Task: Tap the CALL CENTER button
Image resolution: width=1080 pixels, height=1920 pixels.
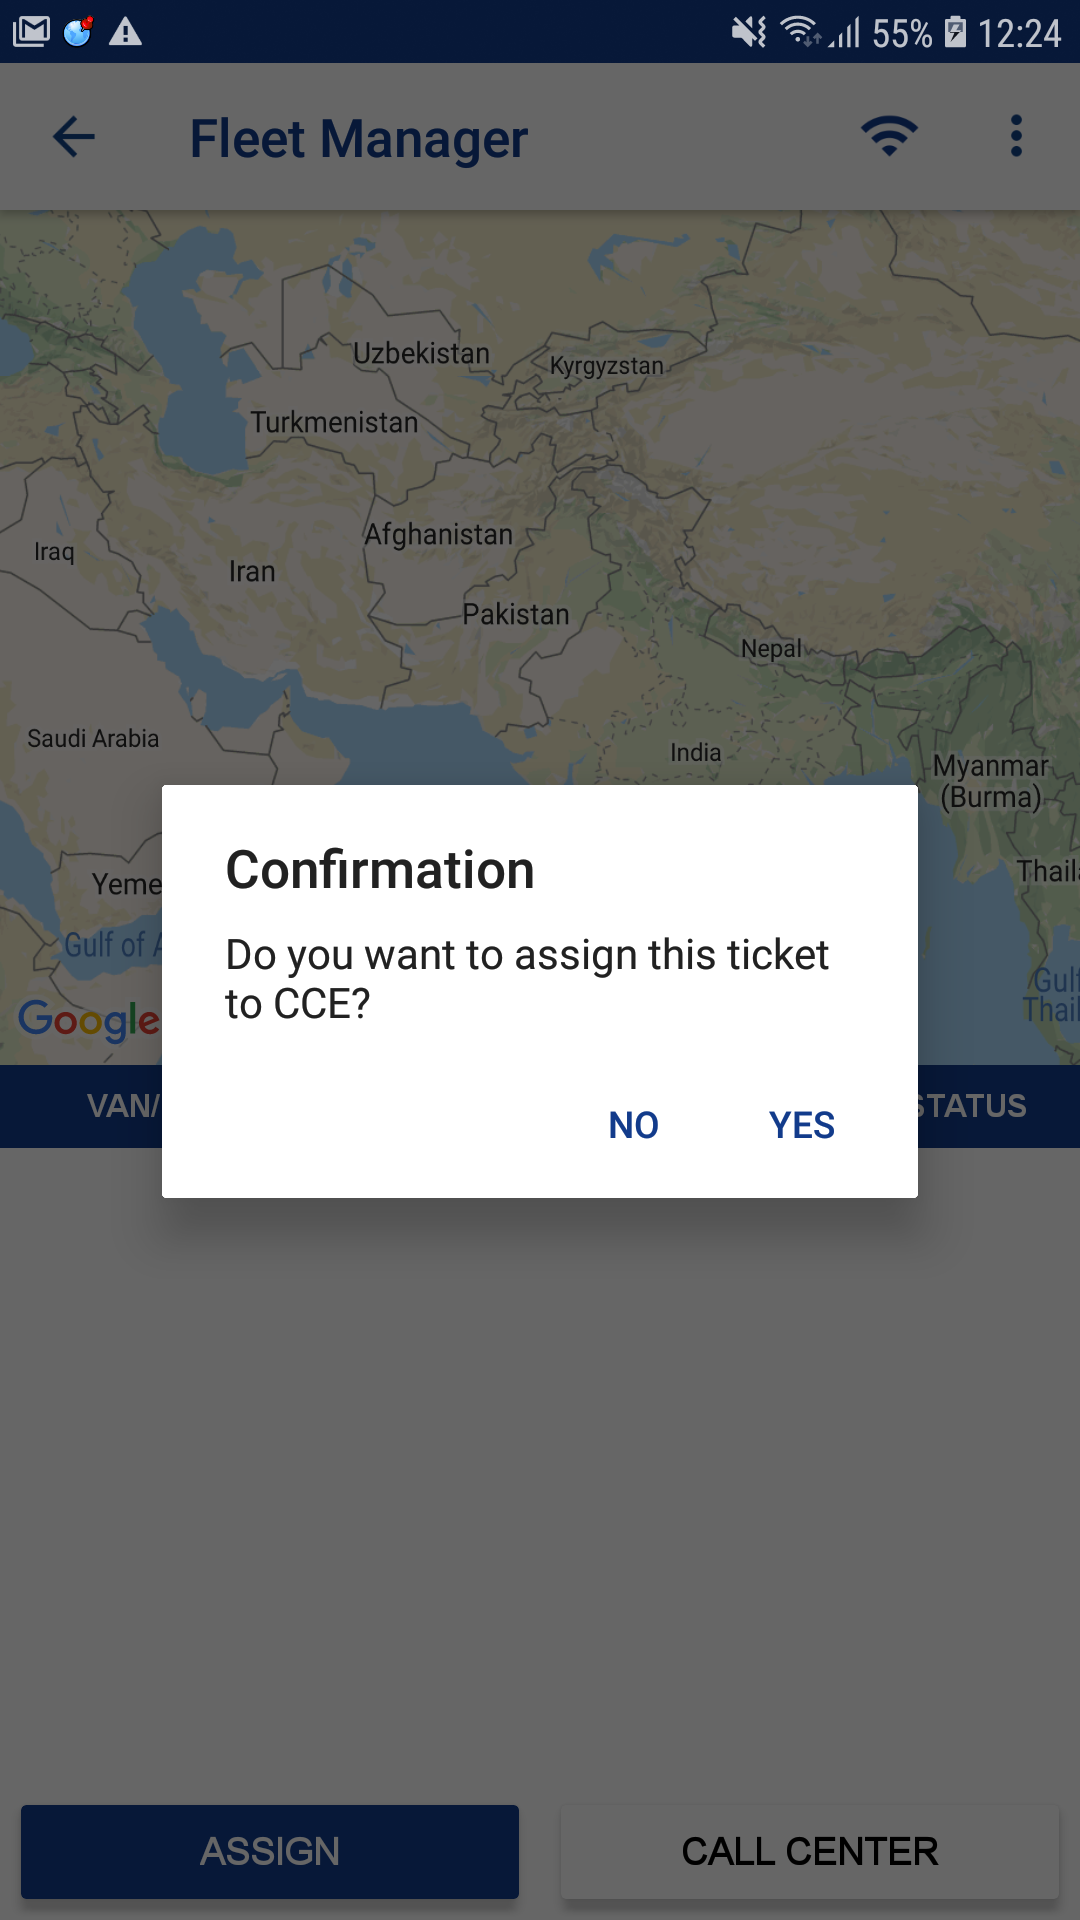Action: (x=810, y=1852)
